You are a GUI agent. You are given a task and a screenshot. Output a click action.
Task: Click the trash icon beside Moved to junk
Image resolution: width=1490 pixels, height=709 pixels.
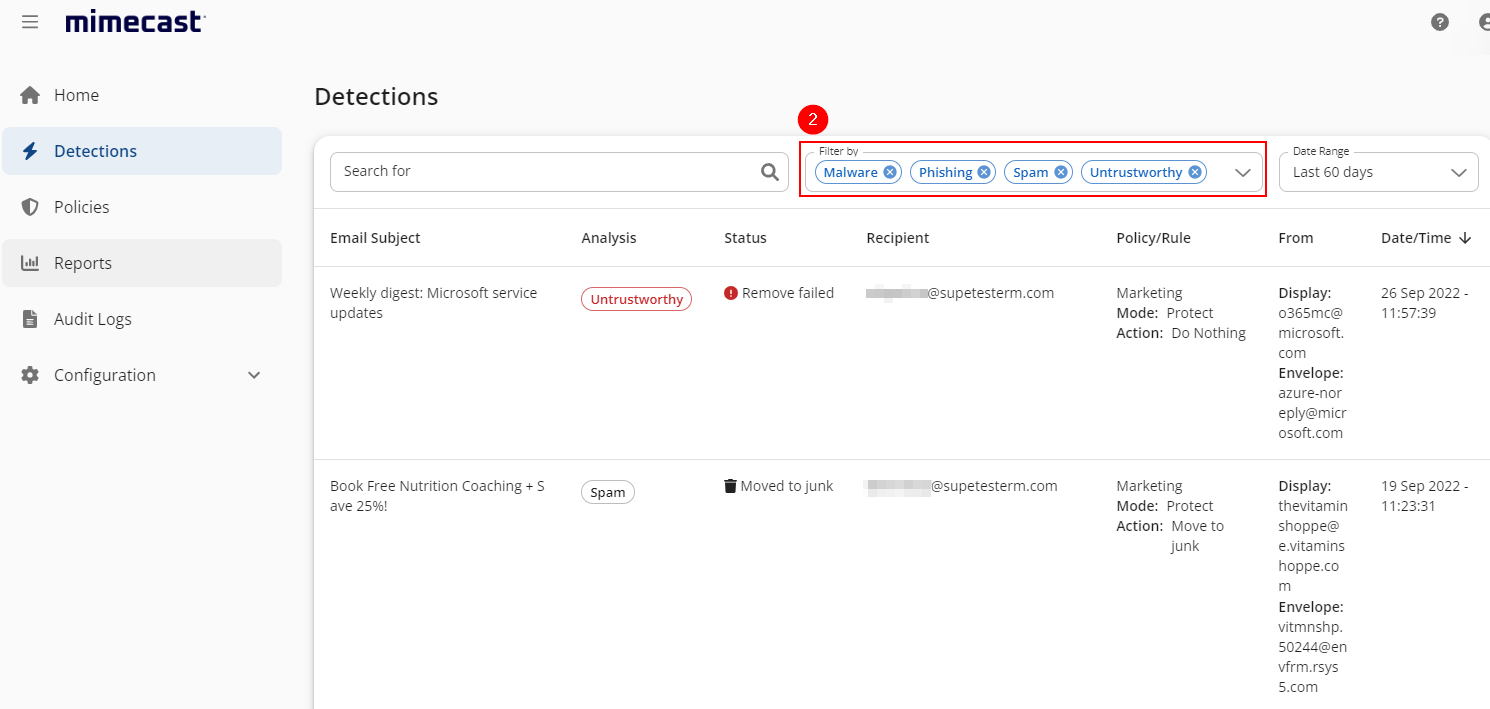[x=729, y=485]
